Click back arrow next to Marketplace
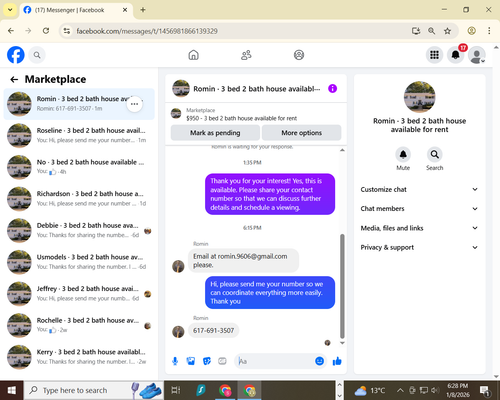 14,79
